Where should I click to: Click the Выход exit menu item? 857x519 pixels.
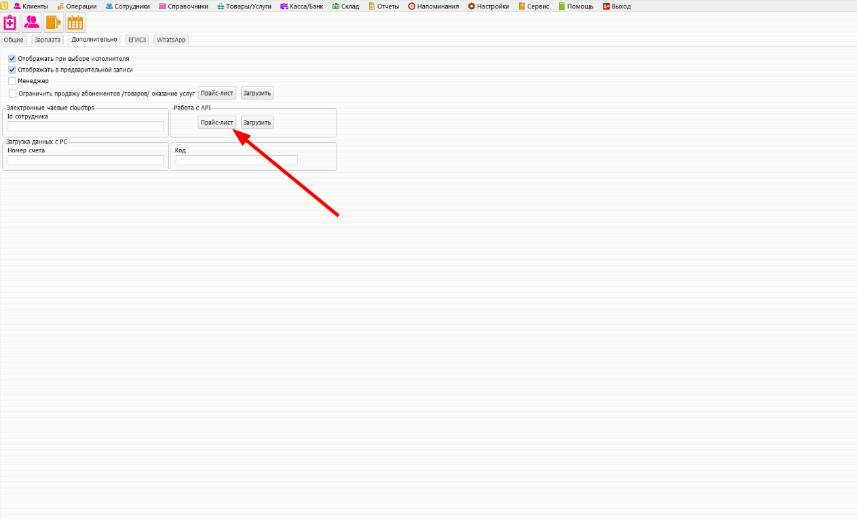coord(616,6)
